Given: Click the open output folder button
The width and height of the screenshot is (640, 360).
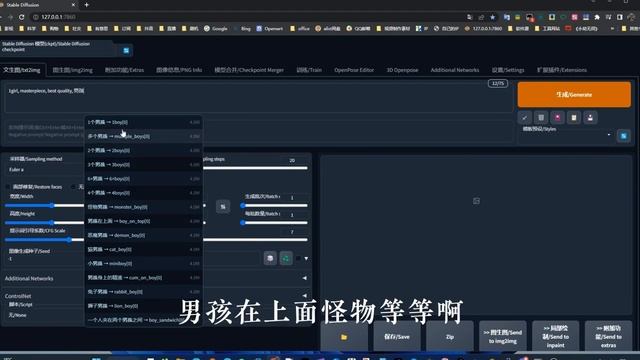Looking at the screenshot, I should coord(344,337).
